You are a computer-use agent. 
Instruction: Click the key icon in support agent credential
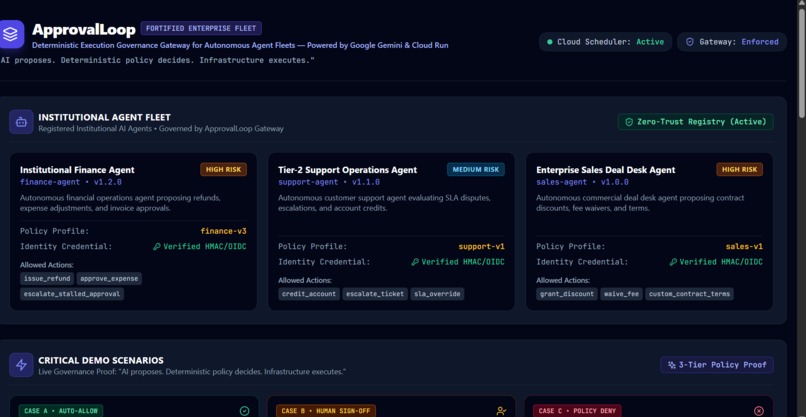click(415, 262)
